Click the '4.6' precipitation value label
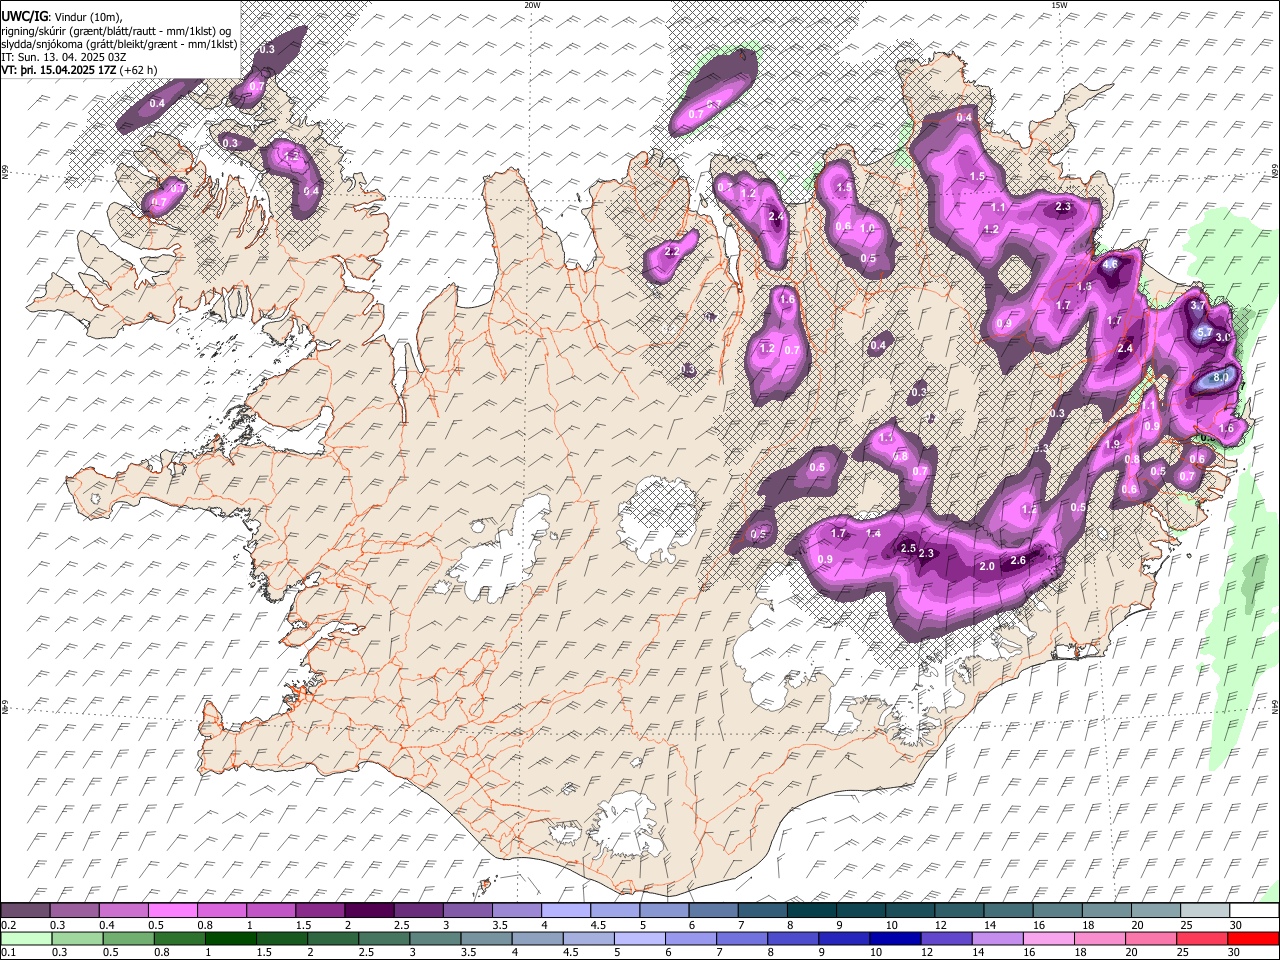The height and width of the screenshot is (960, 1280). [1109, 265]
